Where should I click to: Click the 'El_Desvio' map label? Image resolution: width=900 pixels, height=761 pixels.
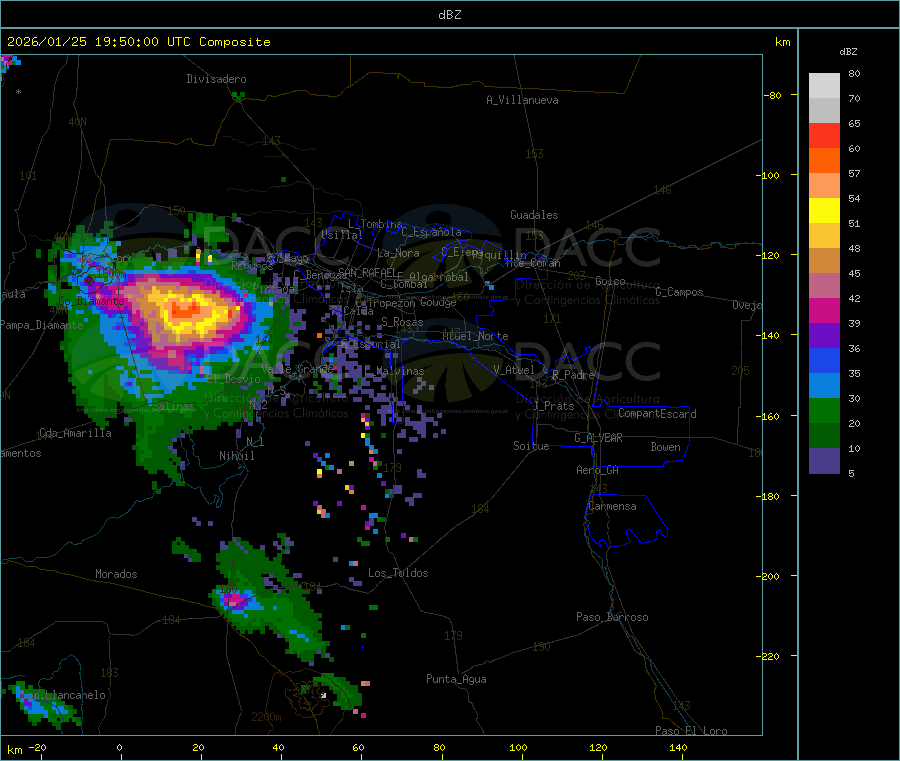(234, 379)
